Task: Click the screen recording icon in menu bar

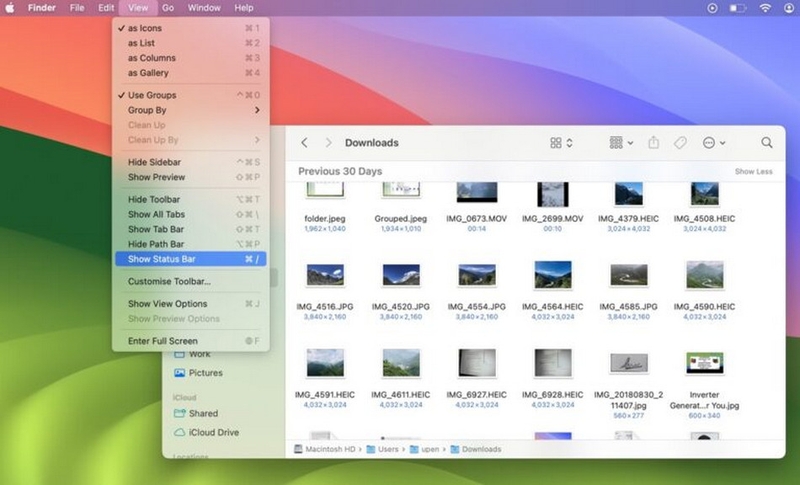Action: (x=712, y=8)
